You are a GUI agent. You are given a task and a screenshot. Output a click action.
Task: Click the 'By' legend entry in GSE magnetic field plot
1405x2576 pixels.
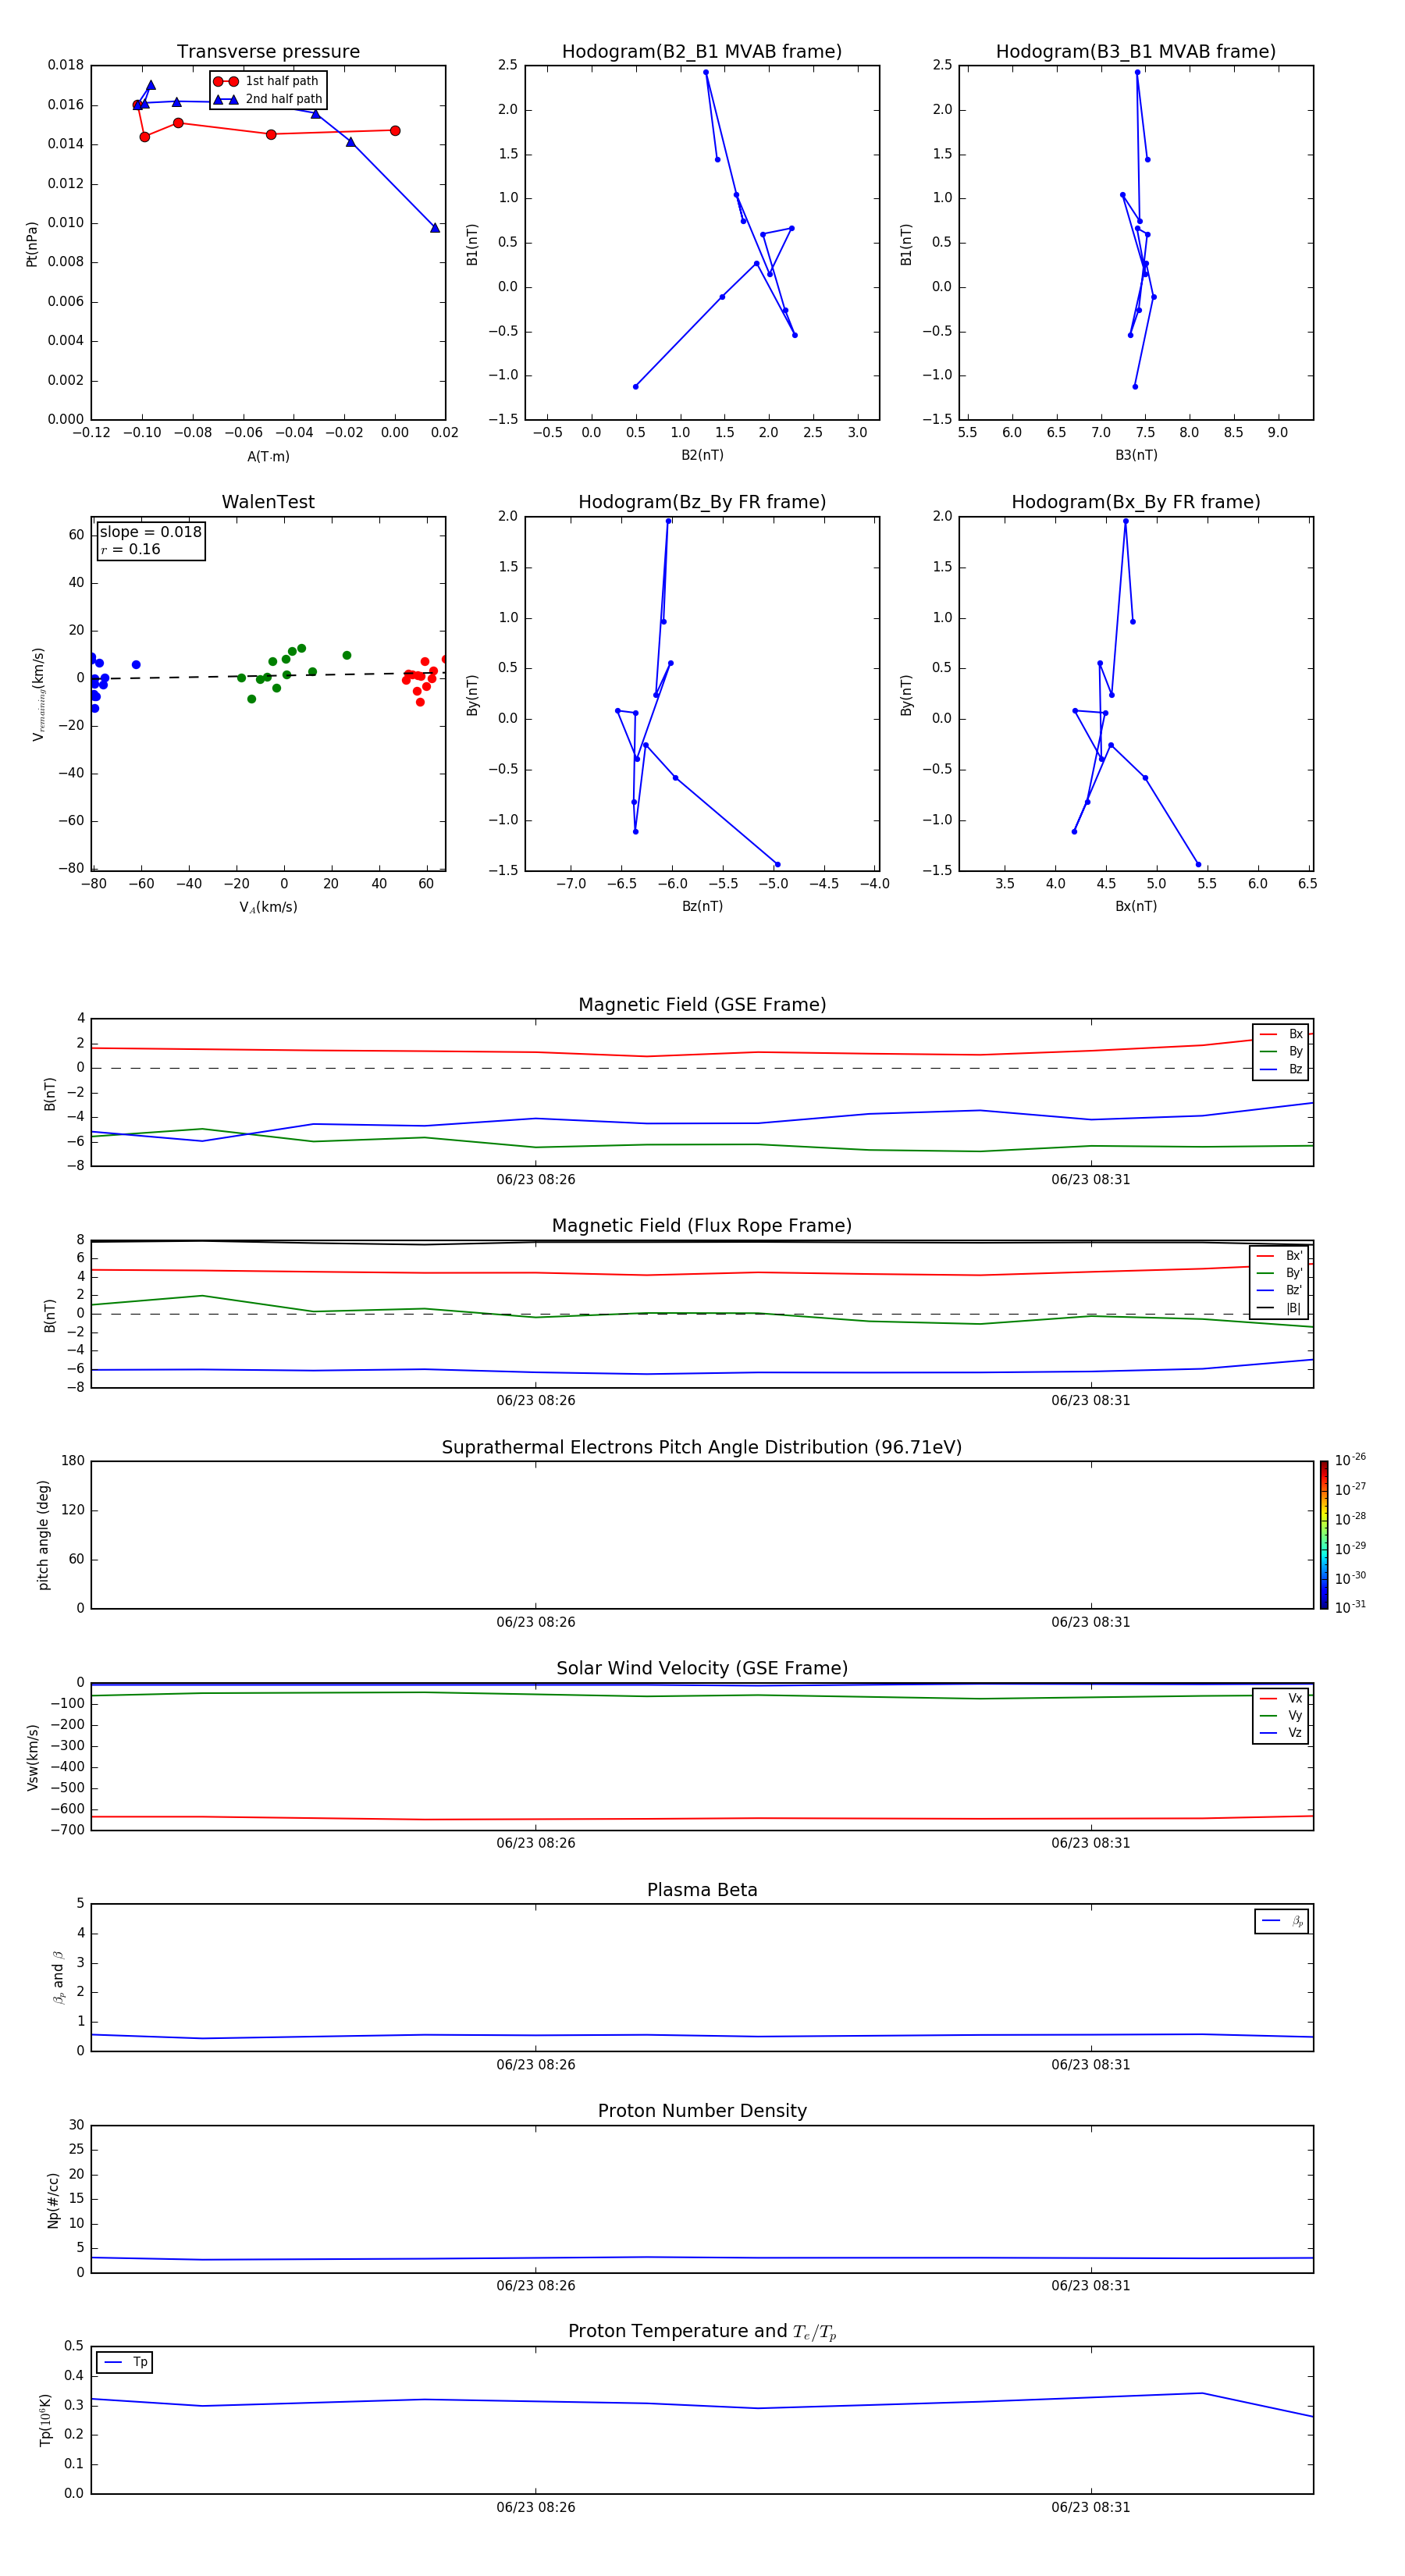click(1281, 1052)
